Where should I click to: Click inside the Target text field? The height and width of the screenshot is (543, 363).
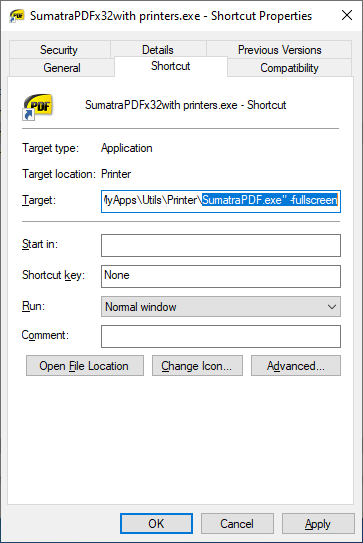coord(221,201)
